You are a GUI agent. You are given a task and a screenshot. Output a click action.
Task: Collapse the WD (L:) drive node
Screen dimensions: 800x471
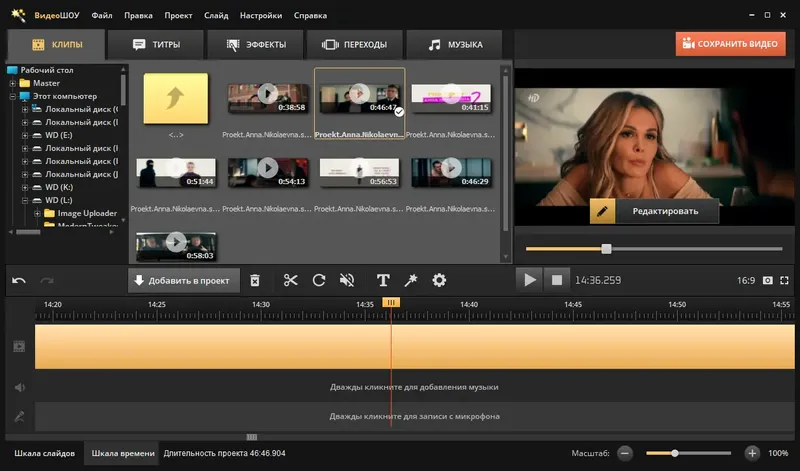pos(24,200)
